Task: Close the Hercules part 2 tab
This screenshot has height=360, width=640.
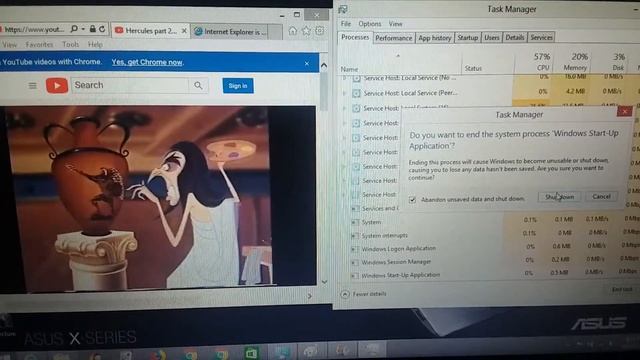Action: tap(184, 31)
